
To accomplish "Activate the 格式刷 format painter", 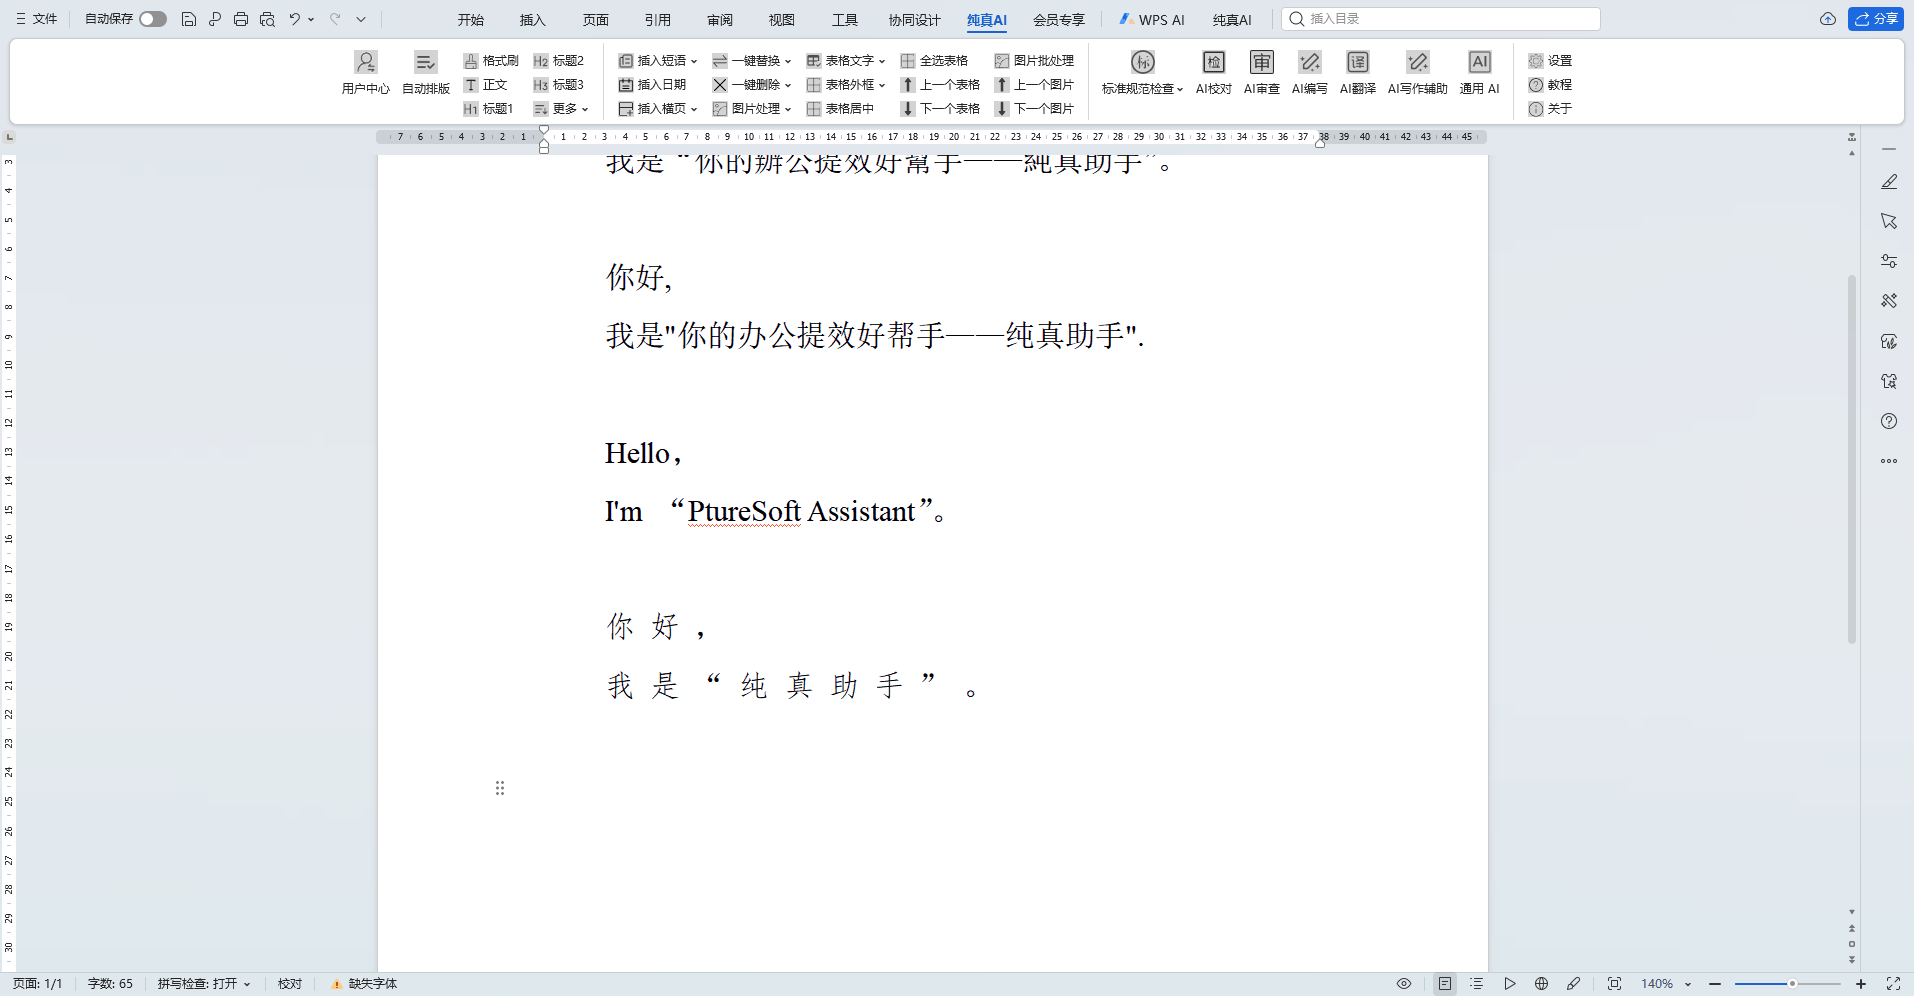I will pos(491,61).
